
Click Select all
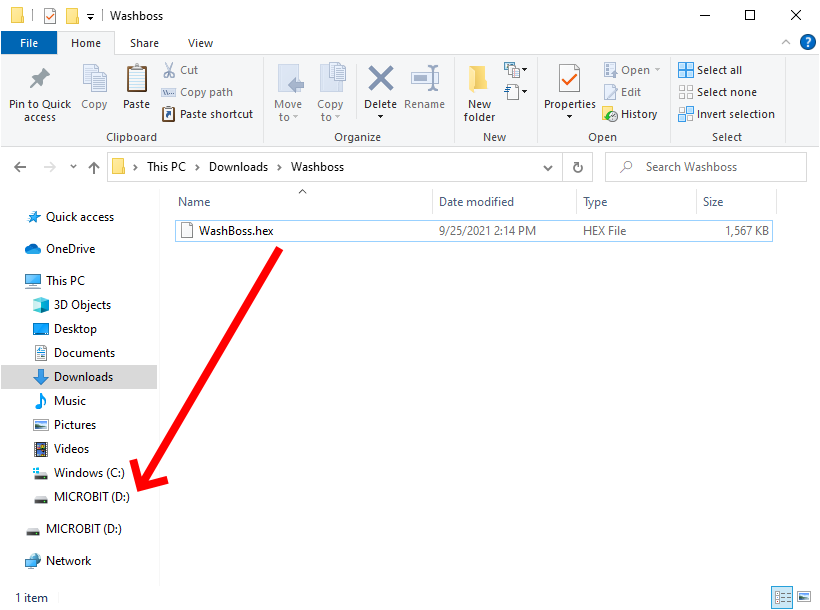[x=710, y=70]
